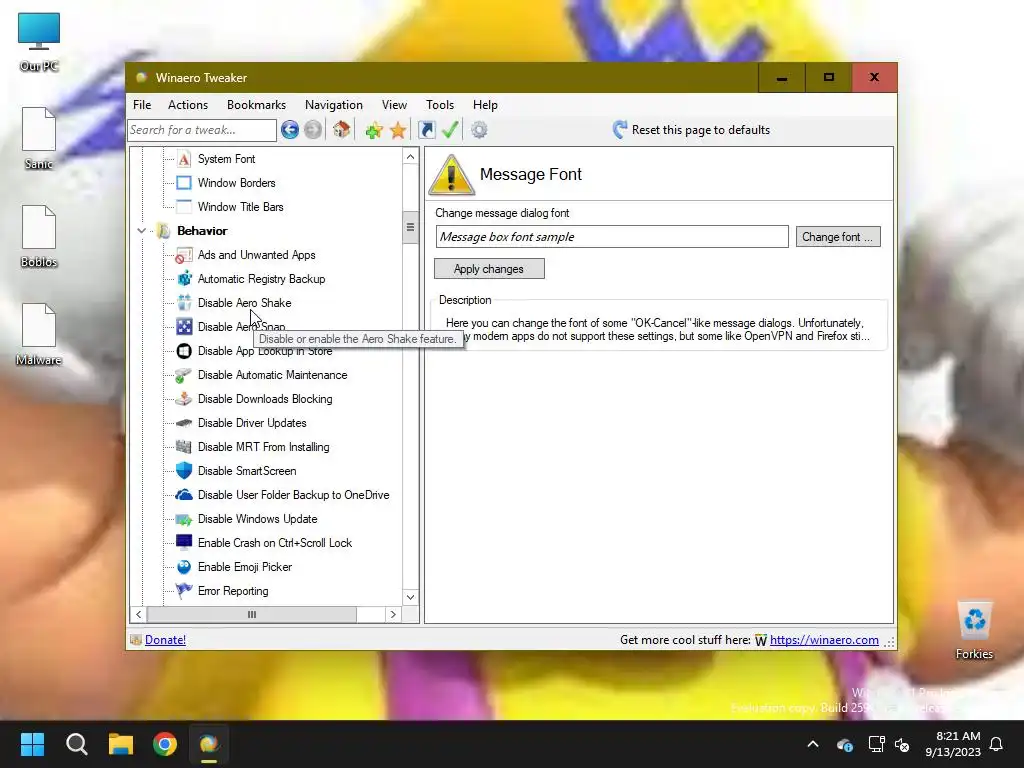Screen dimensions: 1024x768
Task: Click Message box font sample field
Action: (612, 236)
